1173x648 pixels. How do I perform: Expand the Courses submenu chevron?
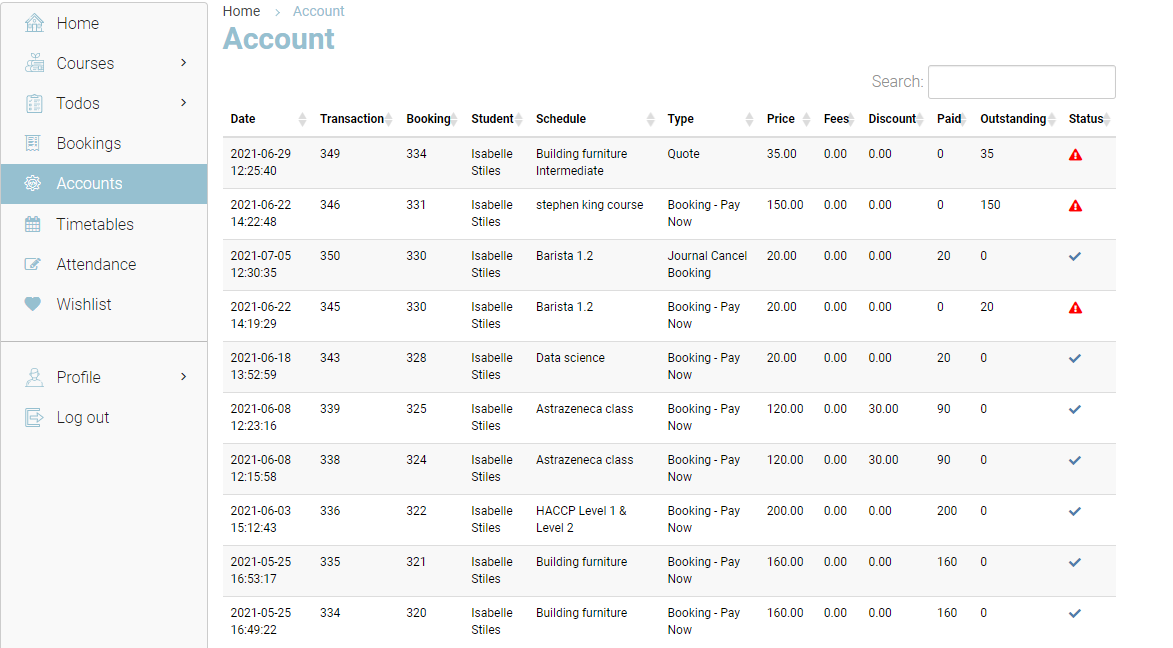click(x=183, y=63)
